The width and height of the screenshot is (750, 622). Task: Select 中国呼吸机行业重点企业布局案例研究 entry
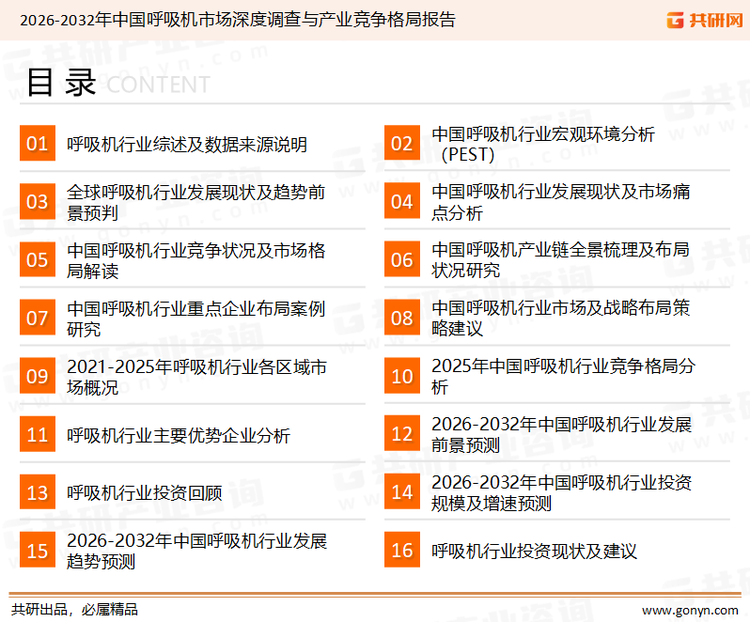[x=196, y=319]
